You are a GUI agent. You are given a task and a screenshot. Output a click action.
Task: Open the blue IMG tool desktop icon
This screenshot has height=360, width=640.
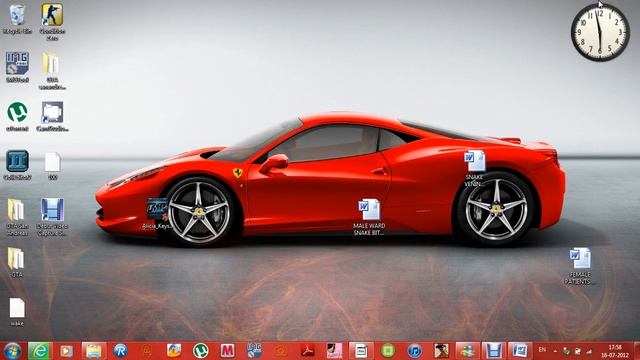pyautogui.click(x=17, y=67)
